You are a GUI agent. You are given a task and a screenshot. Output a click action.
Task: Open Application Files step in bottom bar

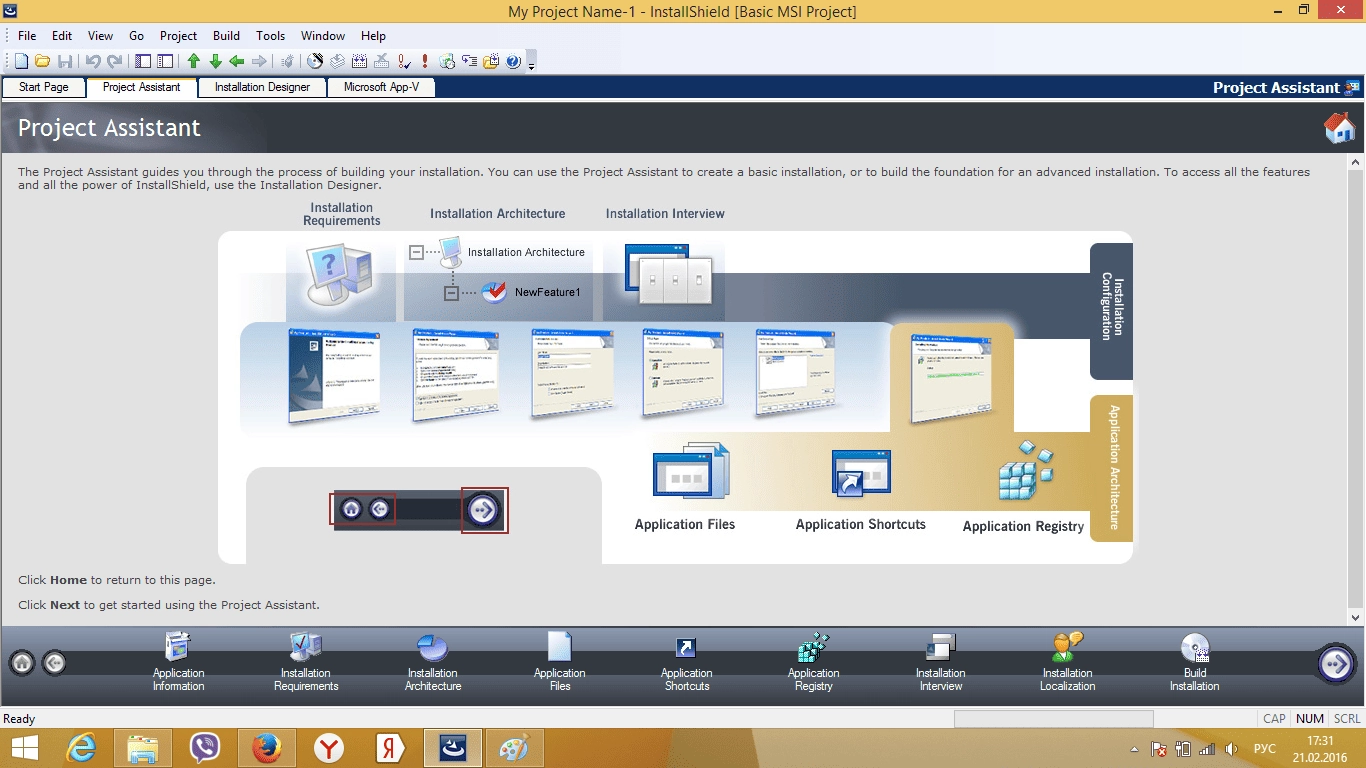[x=560, y=662]
